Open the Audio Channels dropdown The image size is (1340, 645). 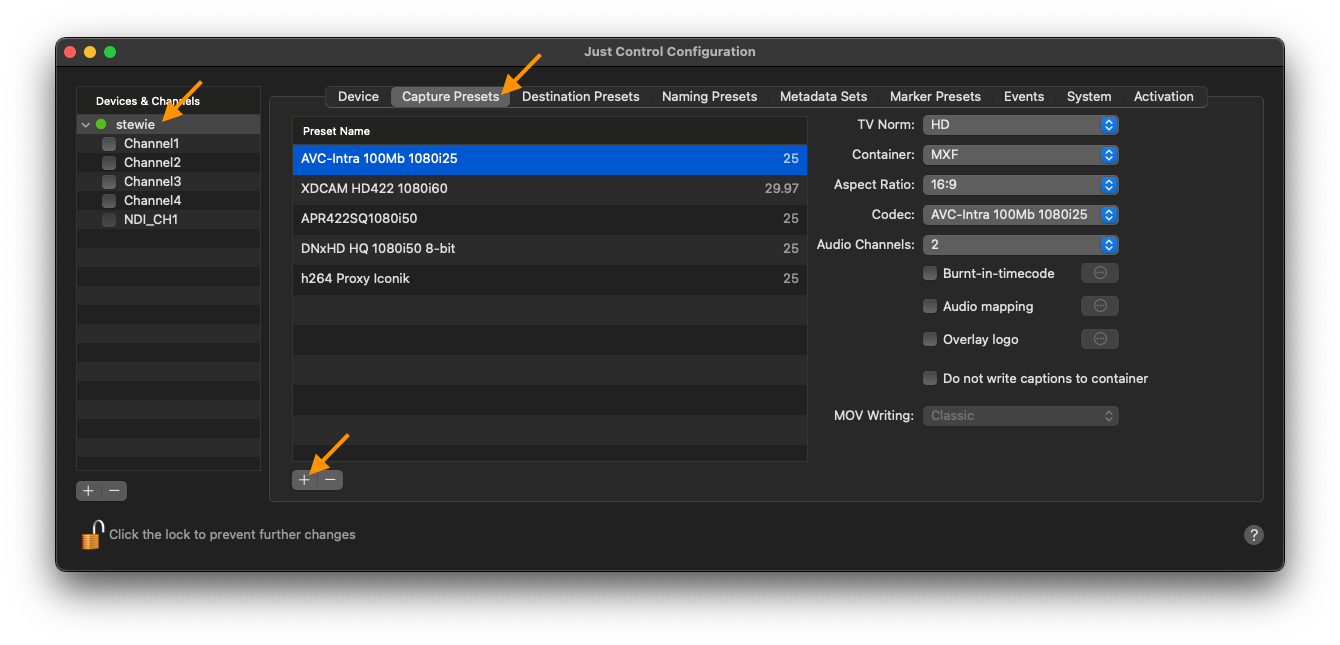(1020, 245)
